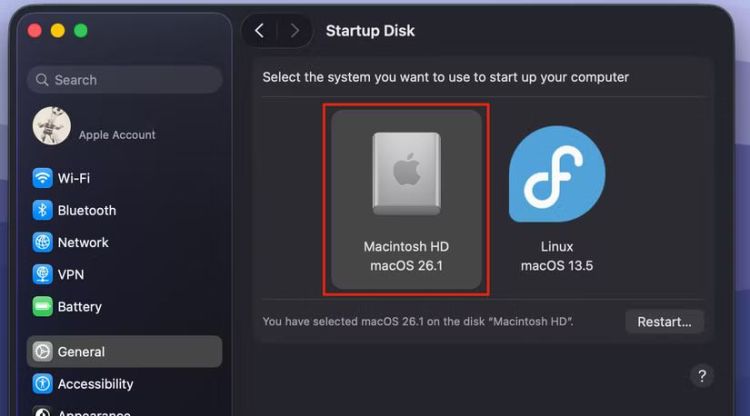Open the Accessibility icon in sidebar
This screenshot has height=416, width=750.
click(x=43, y=384)
